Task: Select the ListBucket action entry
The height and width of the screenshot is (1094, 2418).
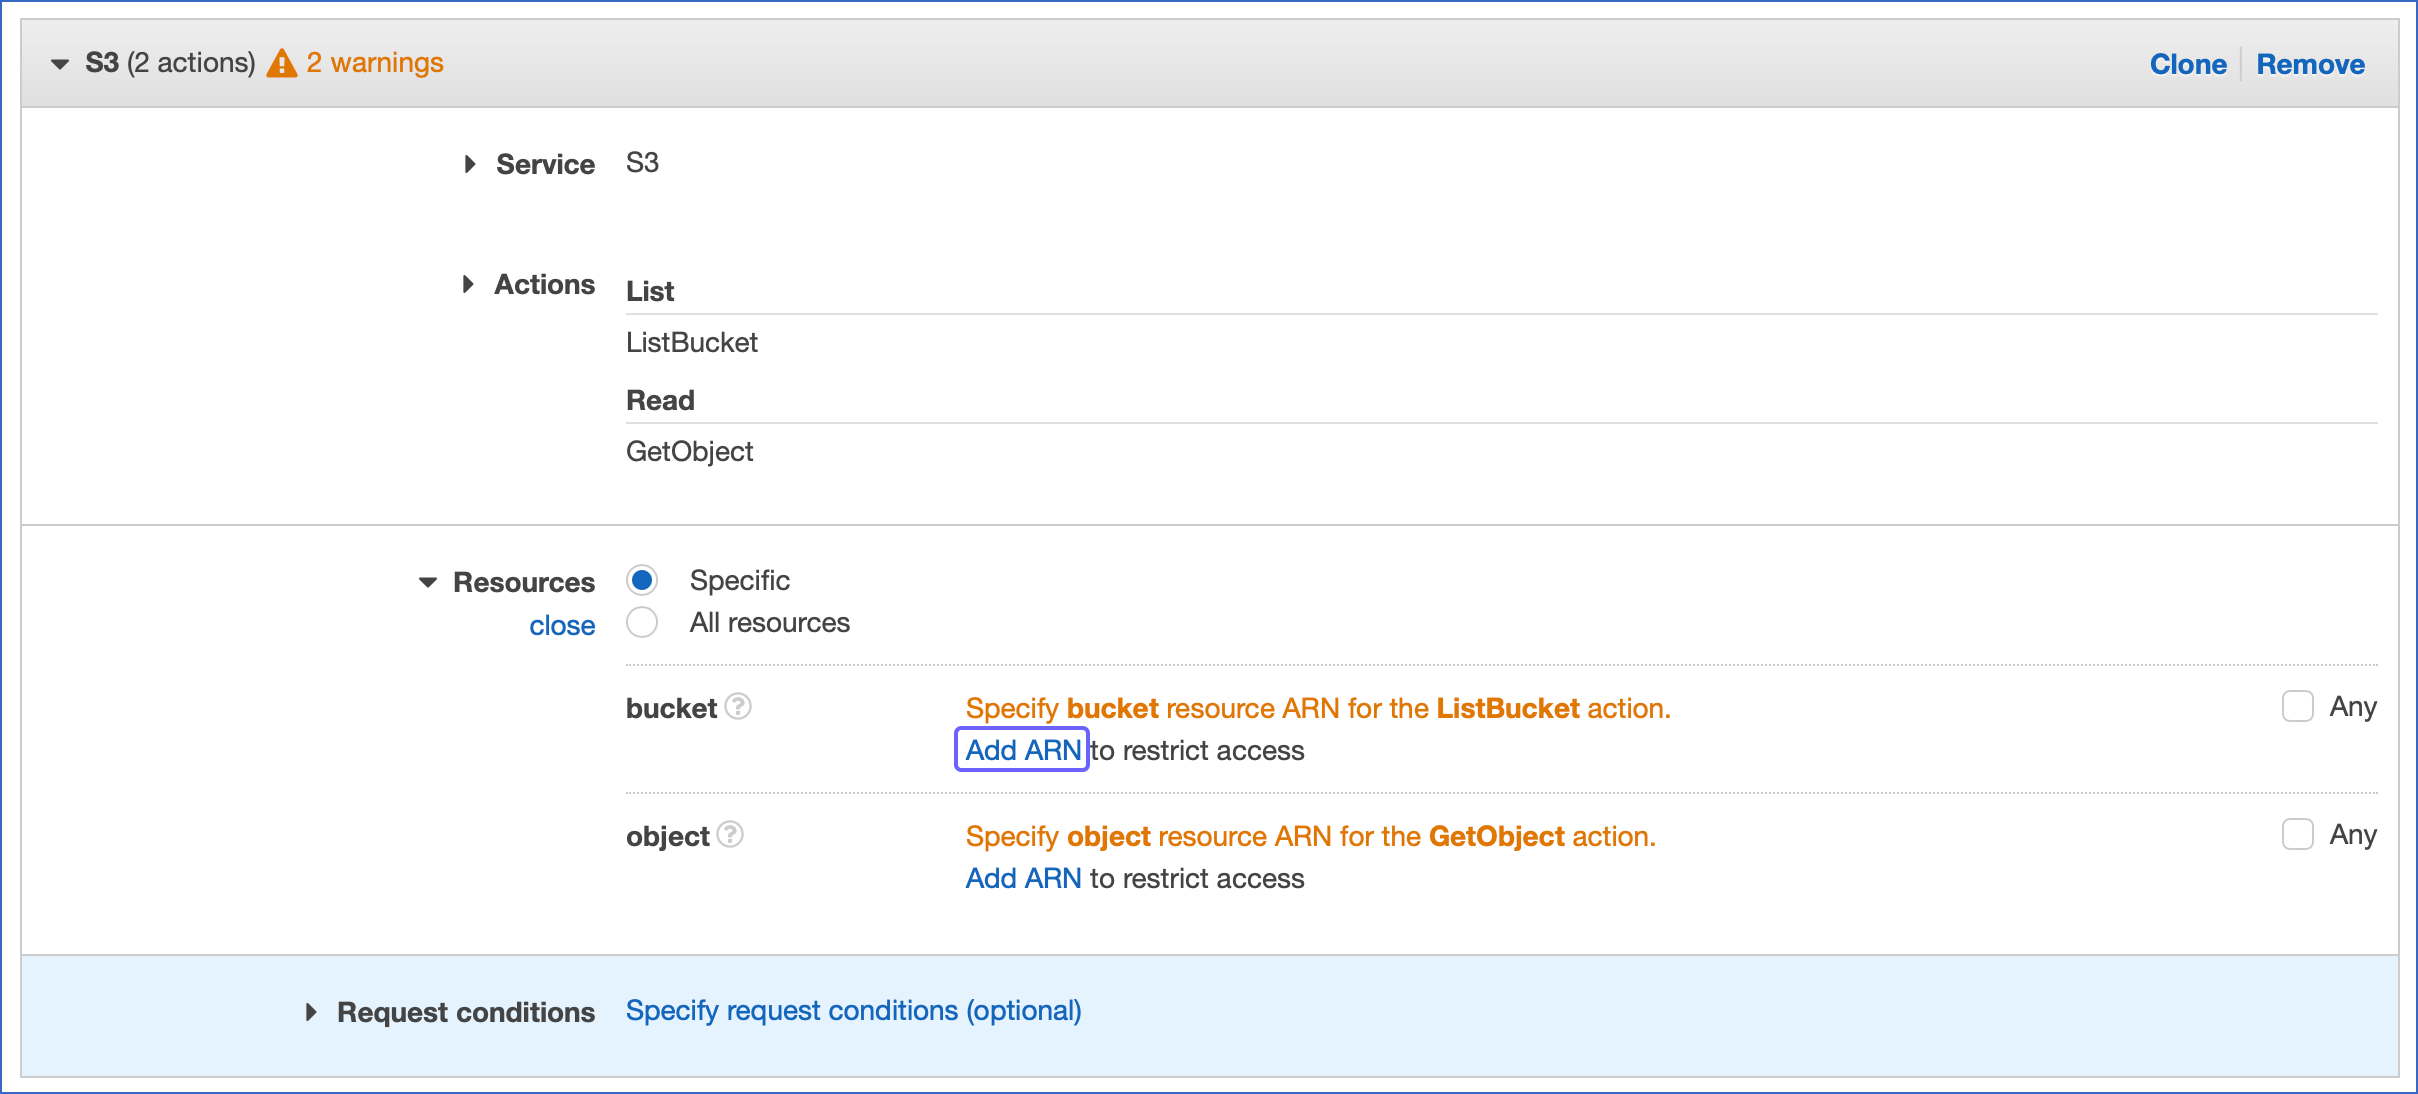Action: 692,342
